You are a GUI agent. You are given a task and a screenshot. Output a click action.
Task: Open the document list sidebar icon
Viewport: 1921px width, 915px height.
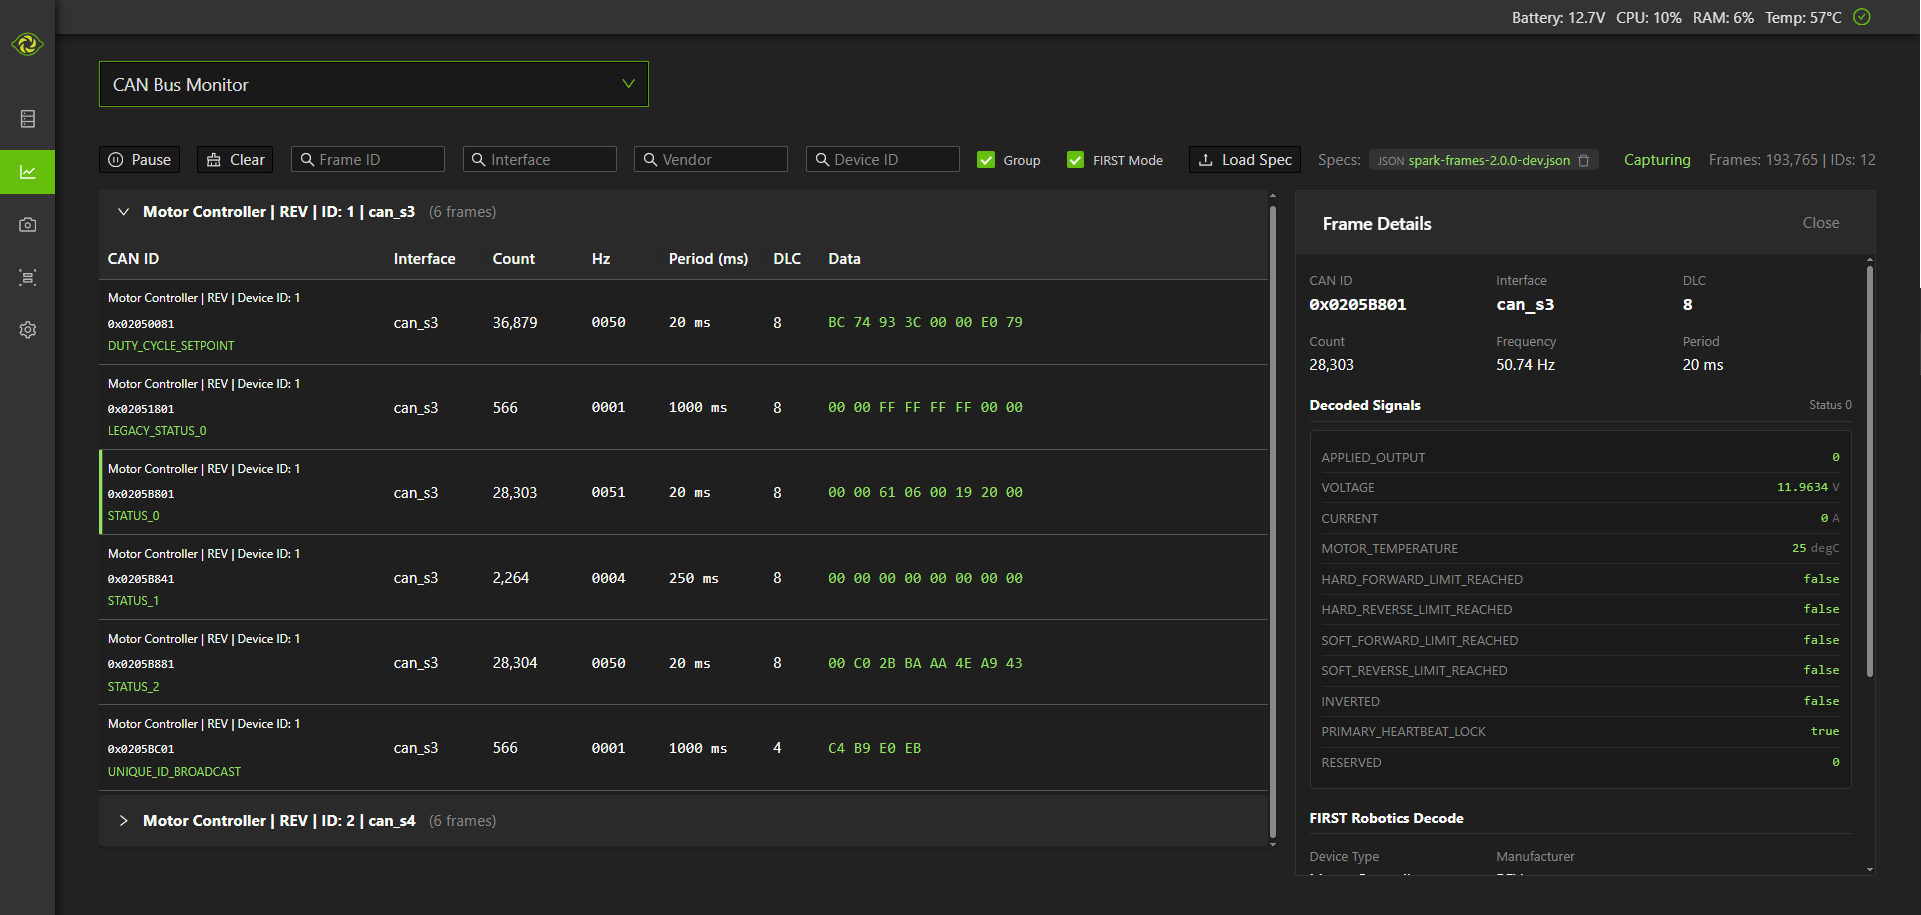click(28, 119)
